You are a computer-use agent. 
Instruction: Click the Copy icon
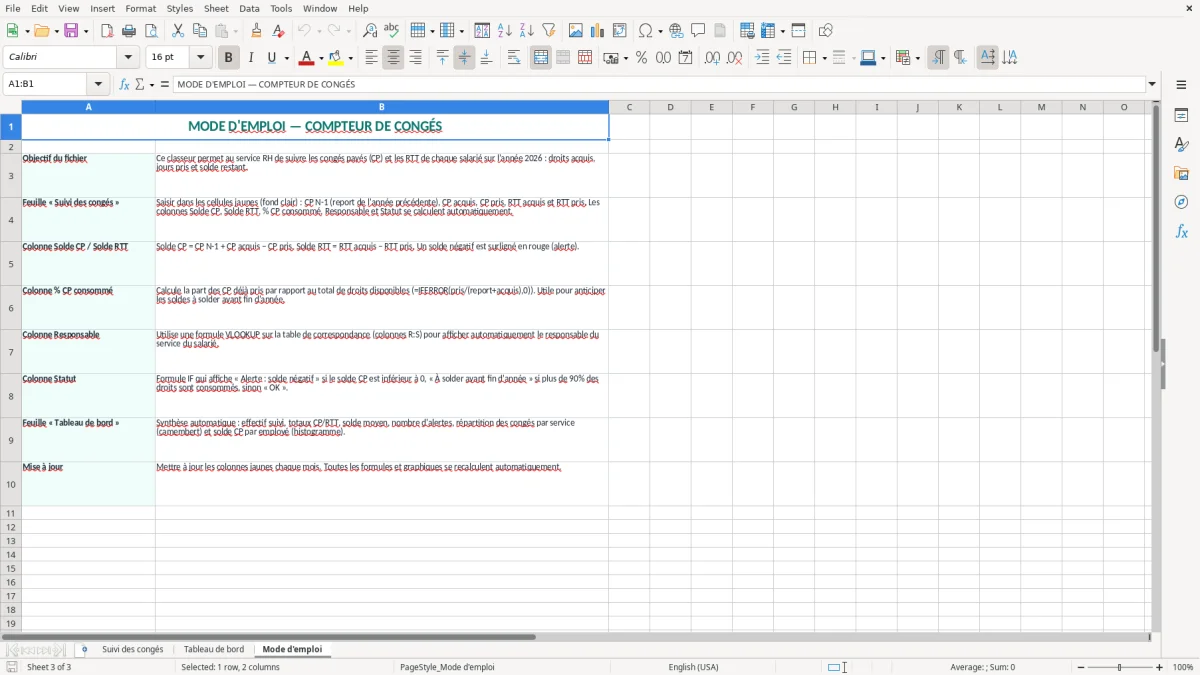[199, 31]
